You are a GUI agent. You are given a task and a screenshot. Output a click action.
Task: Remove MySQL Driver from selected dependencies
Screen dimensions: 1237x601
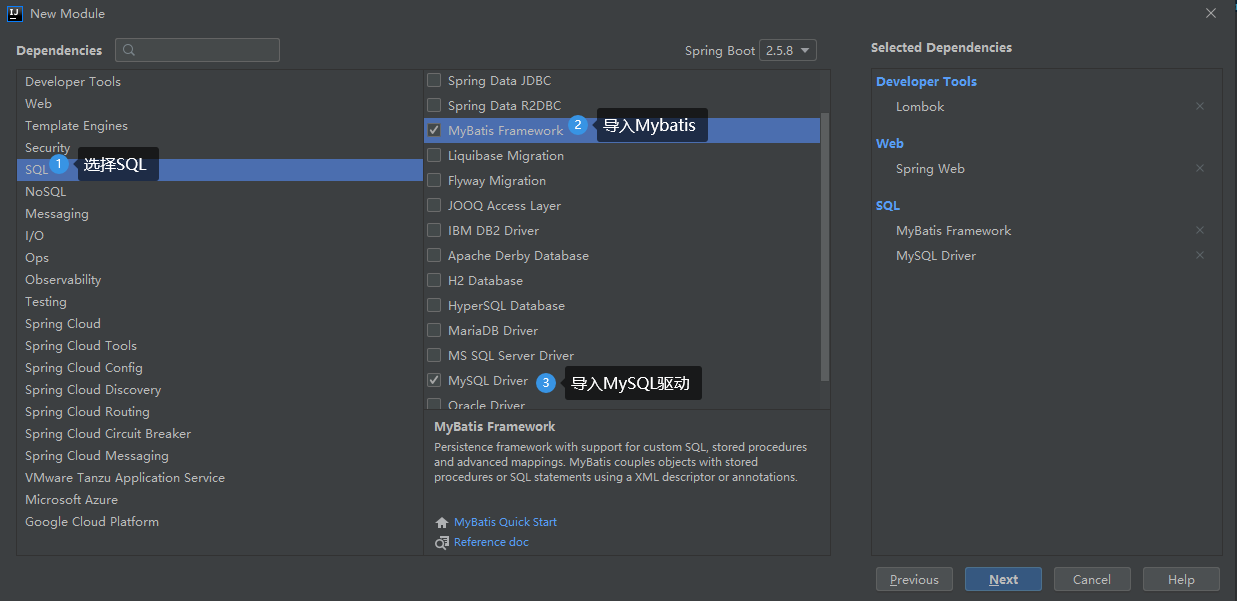coord(1200,255)
